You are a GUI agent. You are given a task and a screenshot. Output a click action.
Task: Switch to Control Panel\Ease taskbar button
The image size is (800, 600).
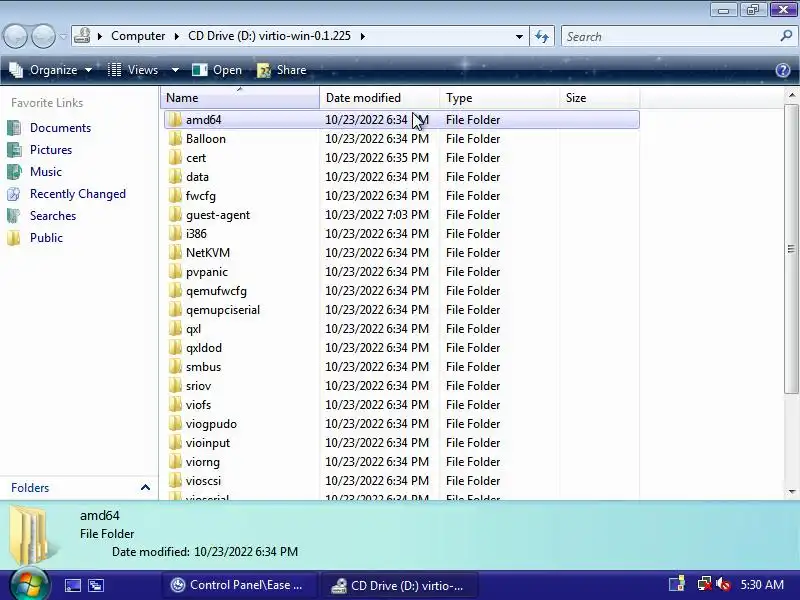239,585
